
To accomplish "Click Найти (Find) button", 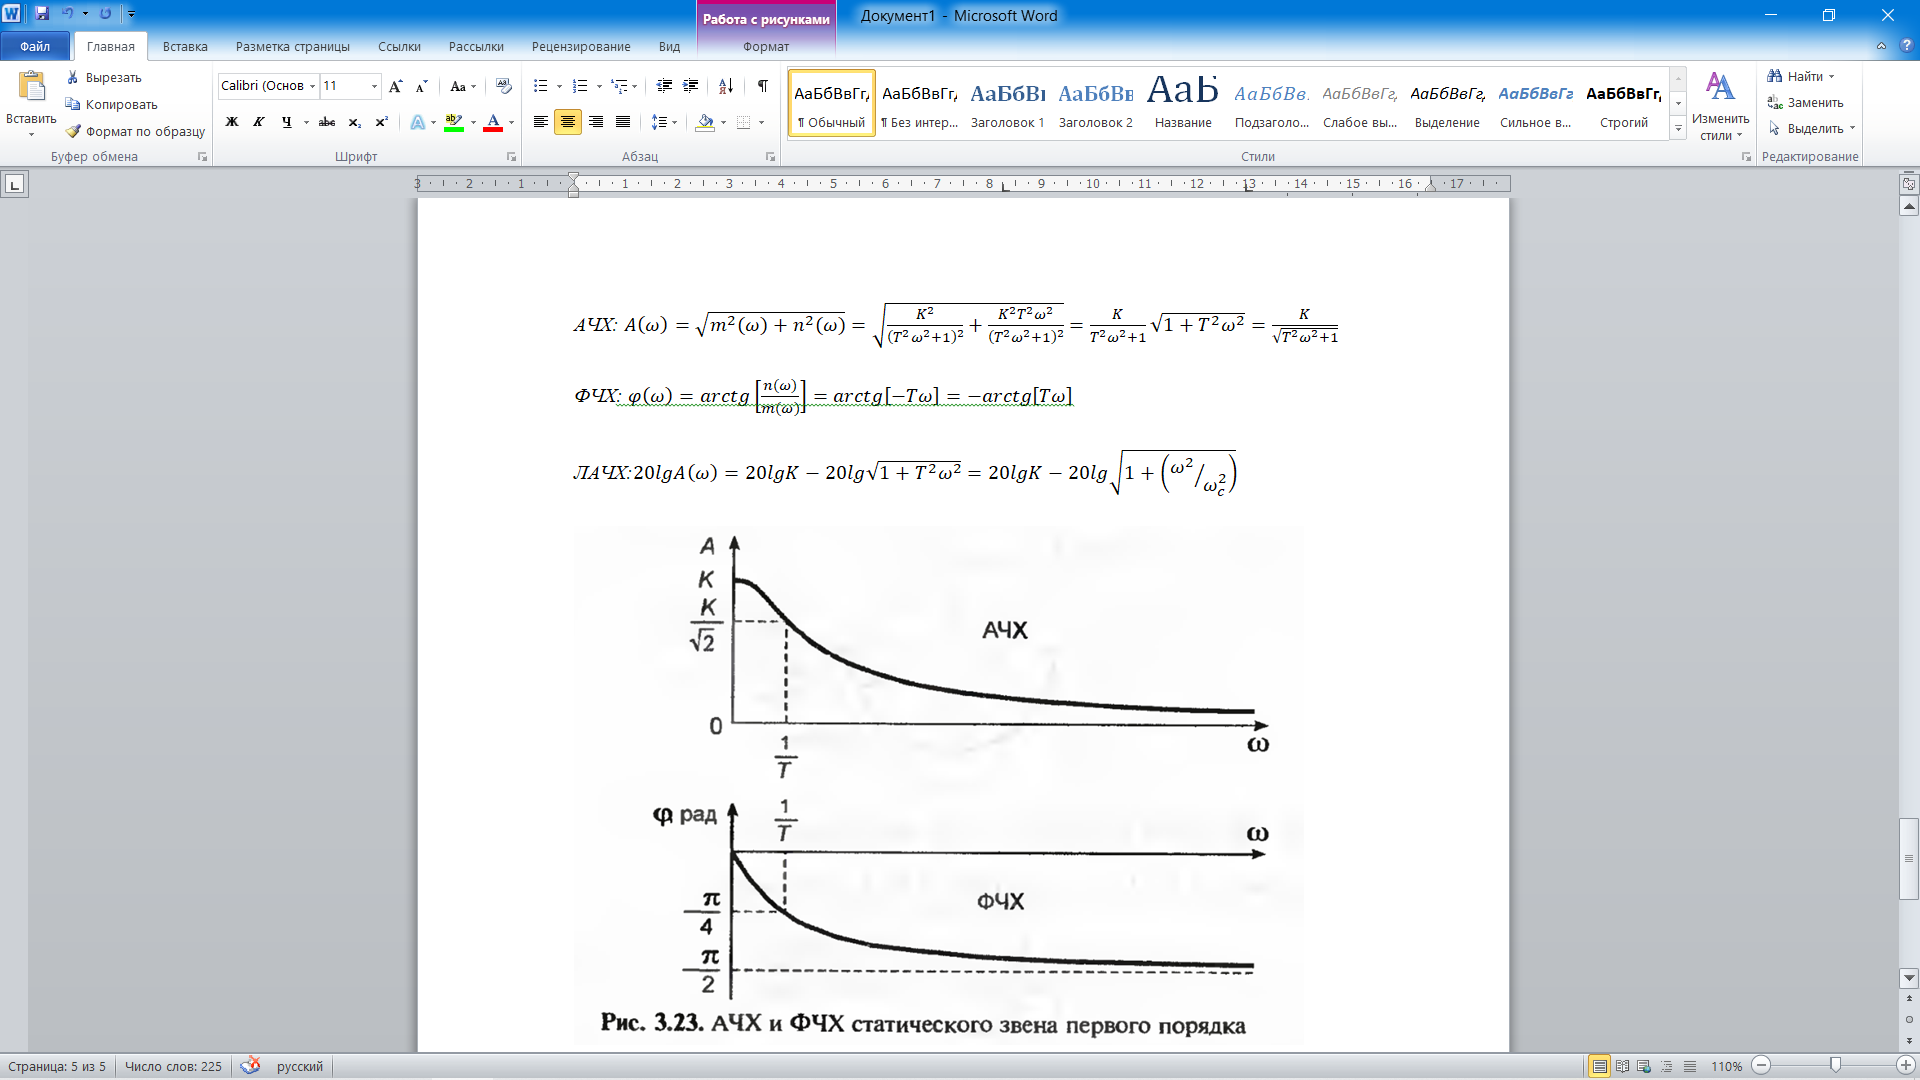I will (1800, 76).
